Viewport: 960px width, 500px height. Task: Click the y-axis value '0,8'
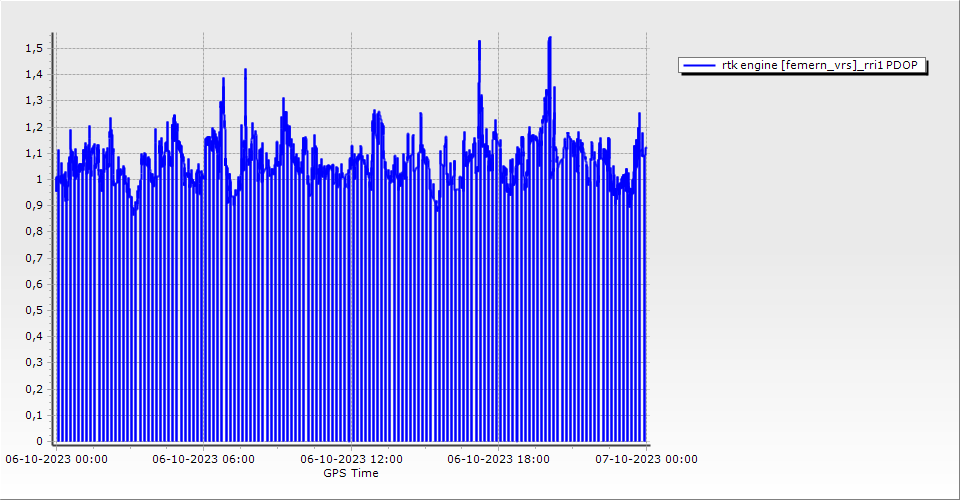tap(34, 232)
